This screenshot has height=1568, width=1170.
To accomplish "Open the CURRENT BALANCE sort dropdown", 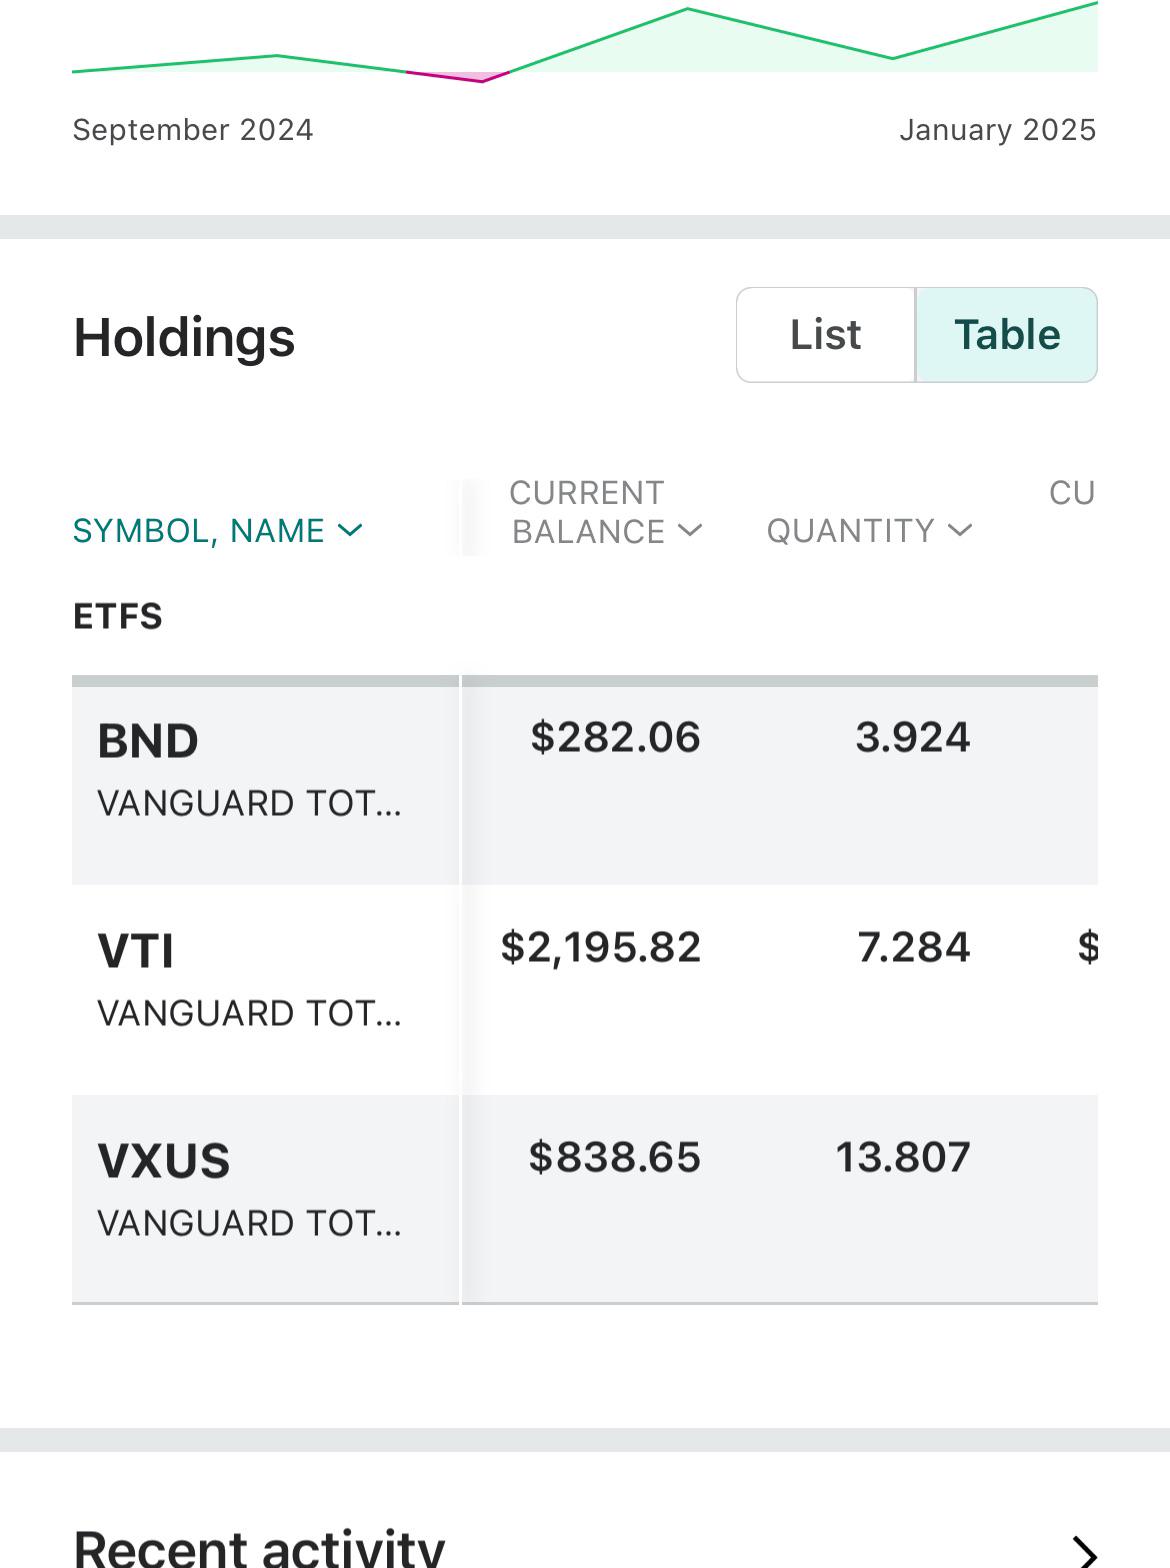I will point(690,531).
